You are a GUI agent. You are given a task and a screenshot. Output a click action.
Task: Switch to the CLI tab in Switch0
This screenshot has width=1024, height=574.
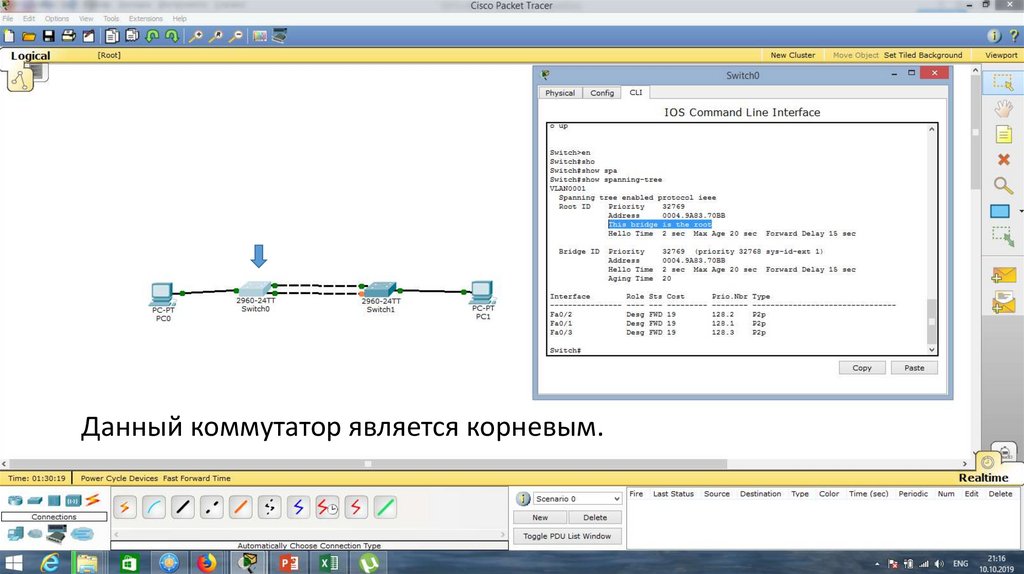636,92
